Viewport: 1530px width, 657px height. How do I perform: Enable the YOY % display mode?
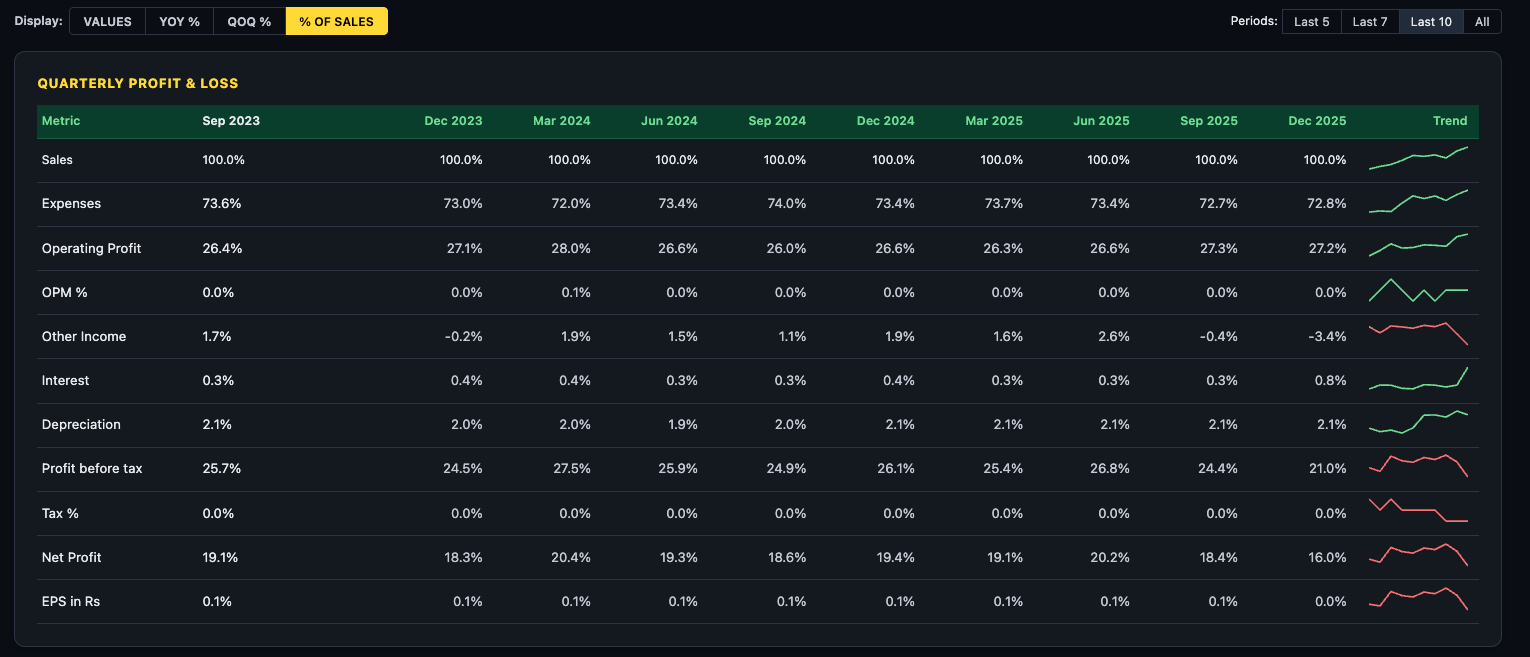[179, 21]
